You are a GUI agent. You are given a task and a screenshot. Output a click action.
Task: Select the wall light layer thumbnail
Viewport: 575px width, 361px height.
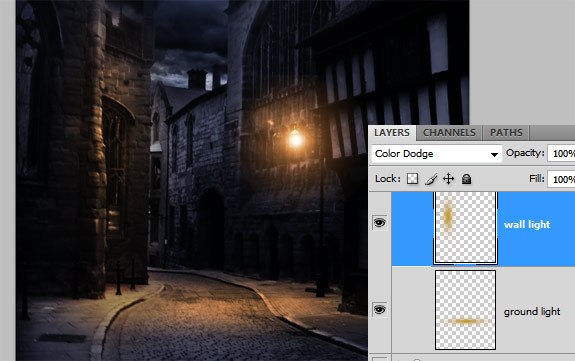point(465,227)
